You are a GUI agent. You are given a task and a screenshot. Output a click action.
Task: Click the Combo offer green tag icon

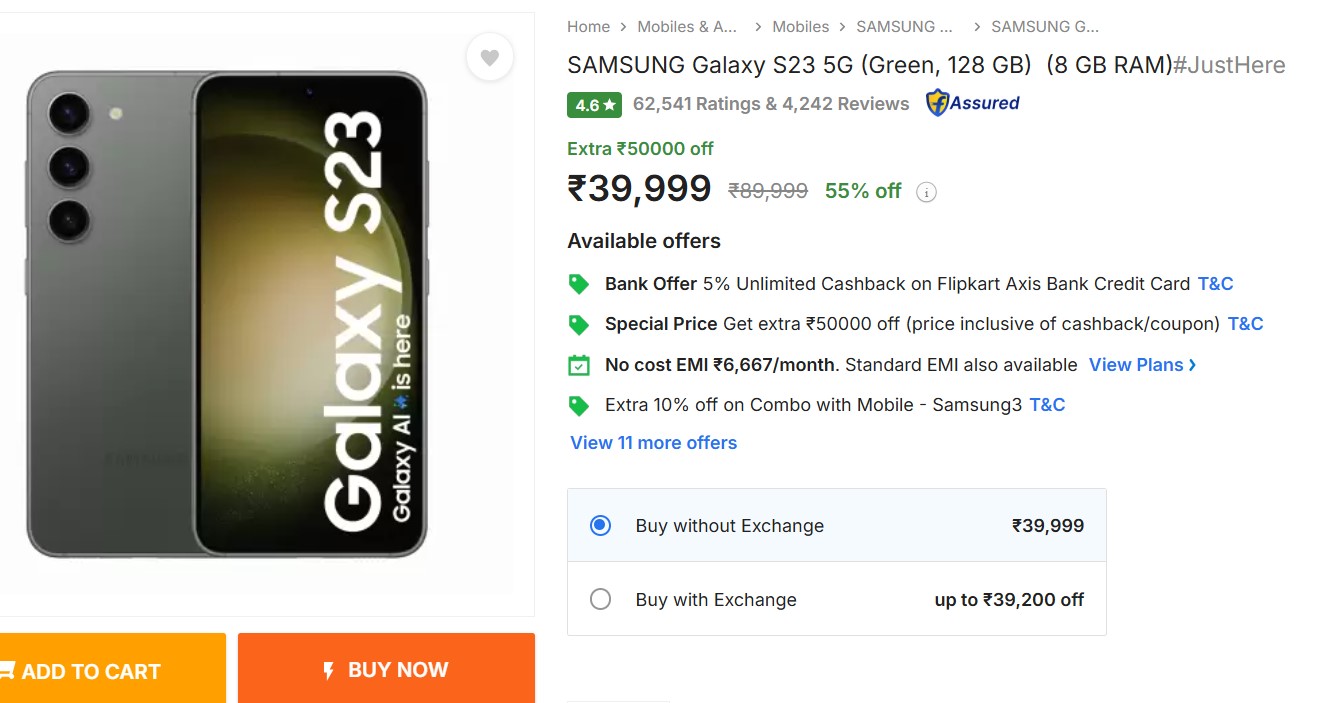579,405
